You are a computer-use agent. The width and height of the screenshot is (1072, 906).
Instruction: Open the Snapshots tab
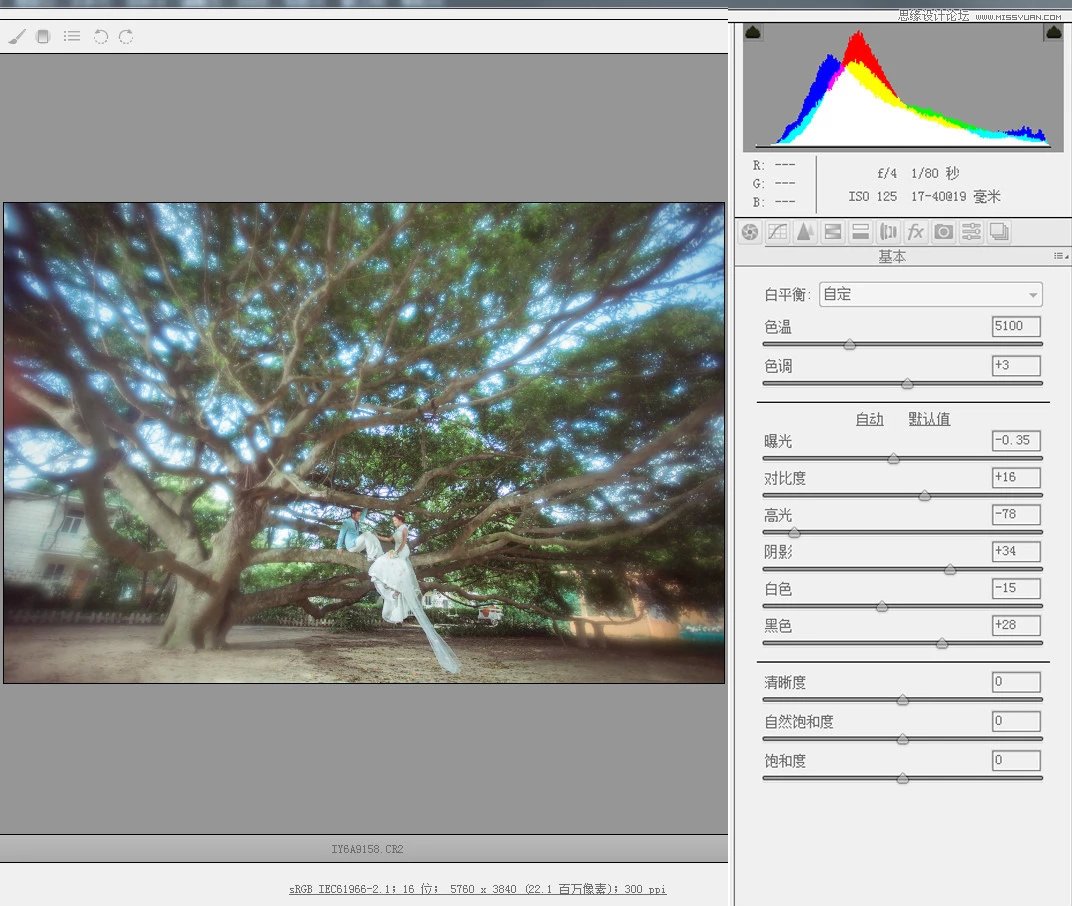[999, 232]
